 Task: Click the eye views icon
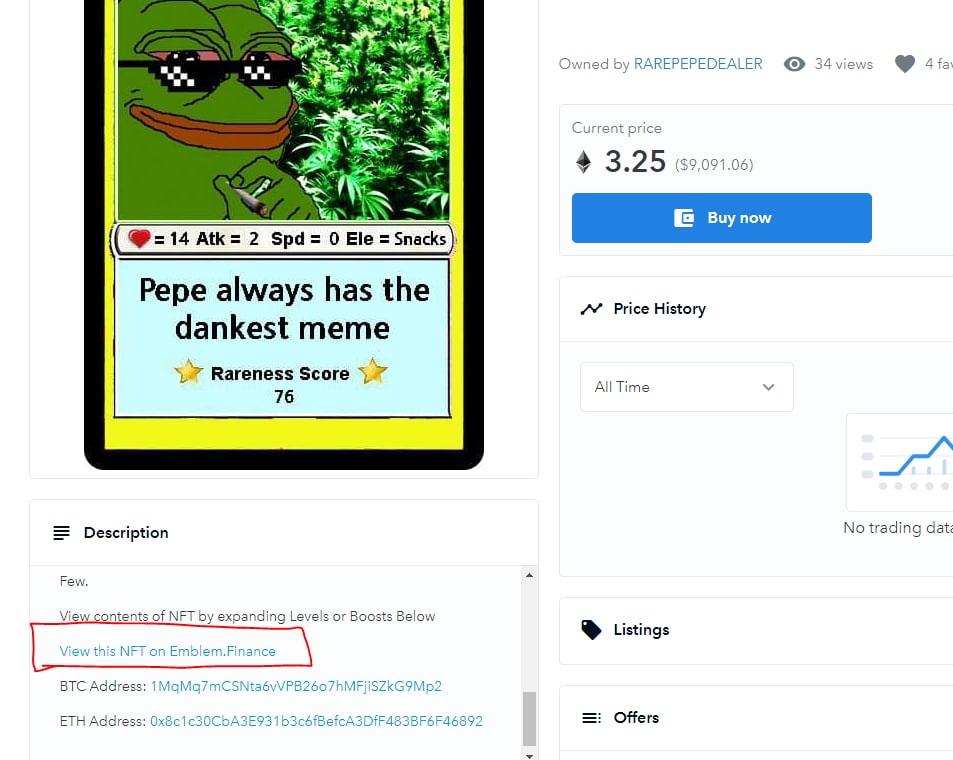point(794,64)
